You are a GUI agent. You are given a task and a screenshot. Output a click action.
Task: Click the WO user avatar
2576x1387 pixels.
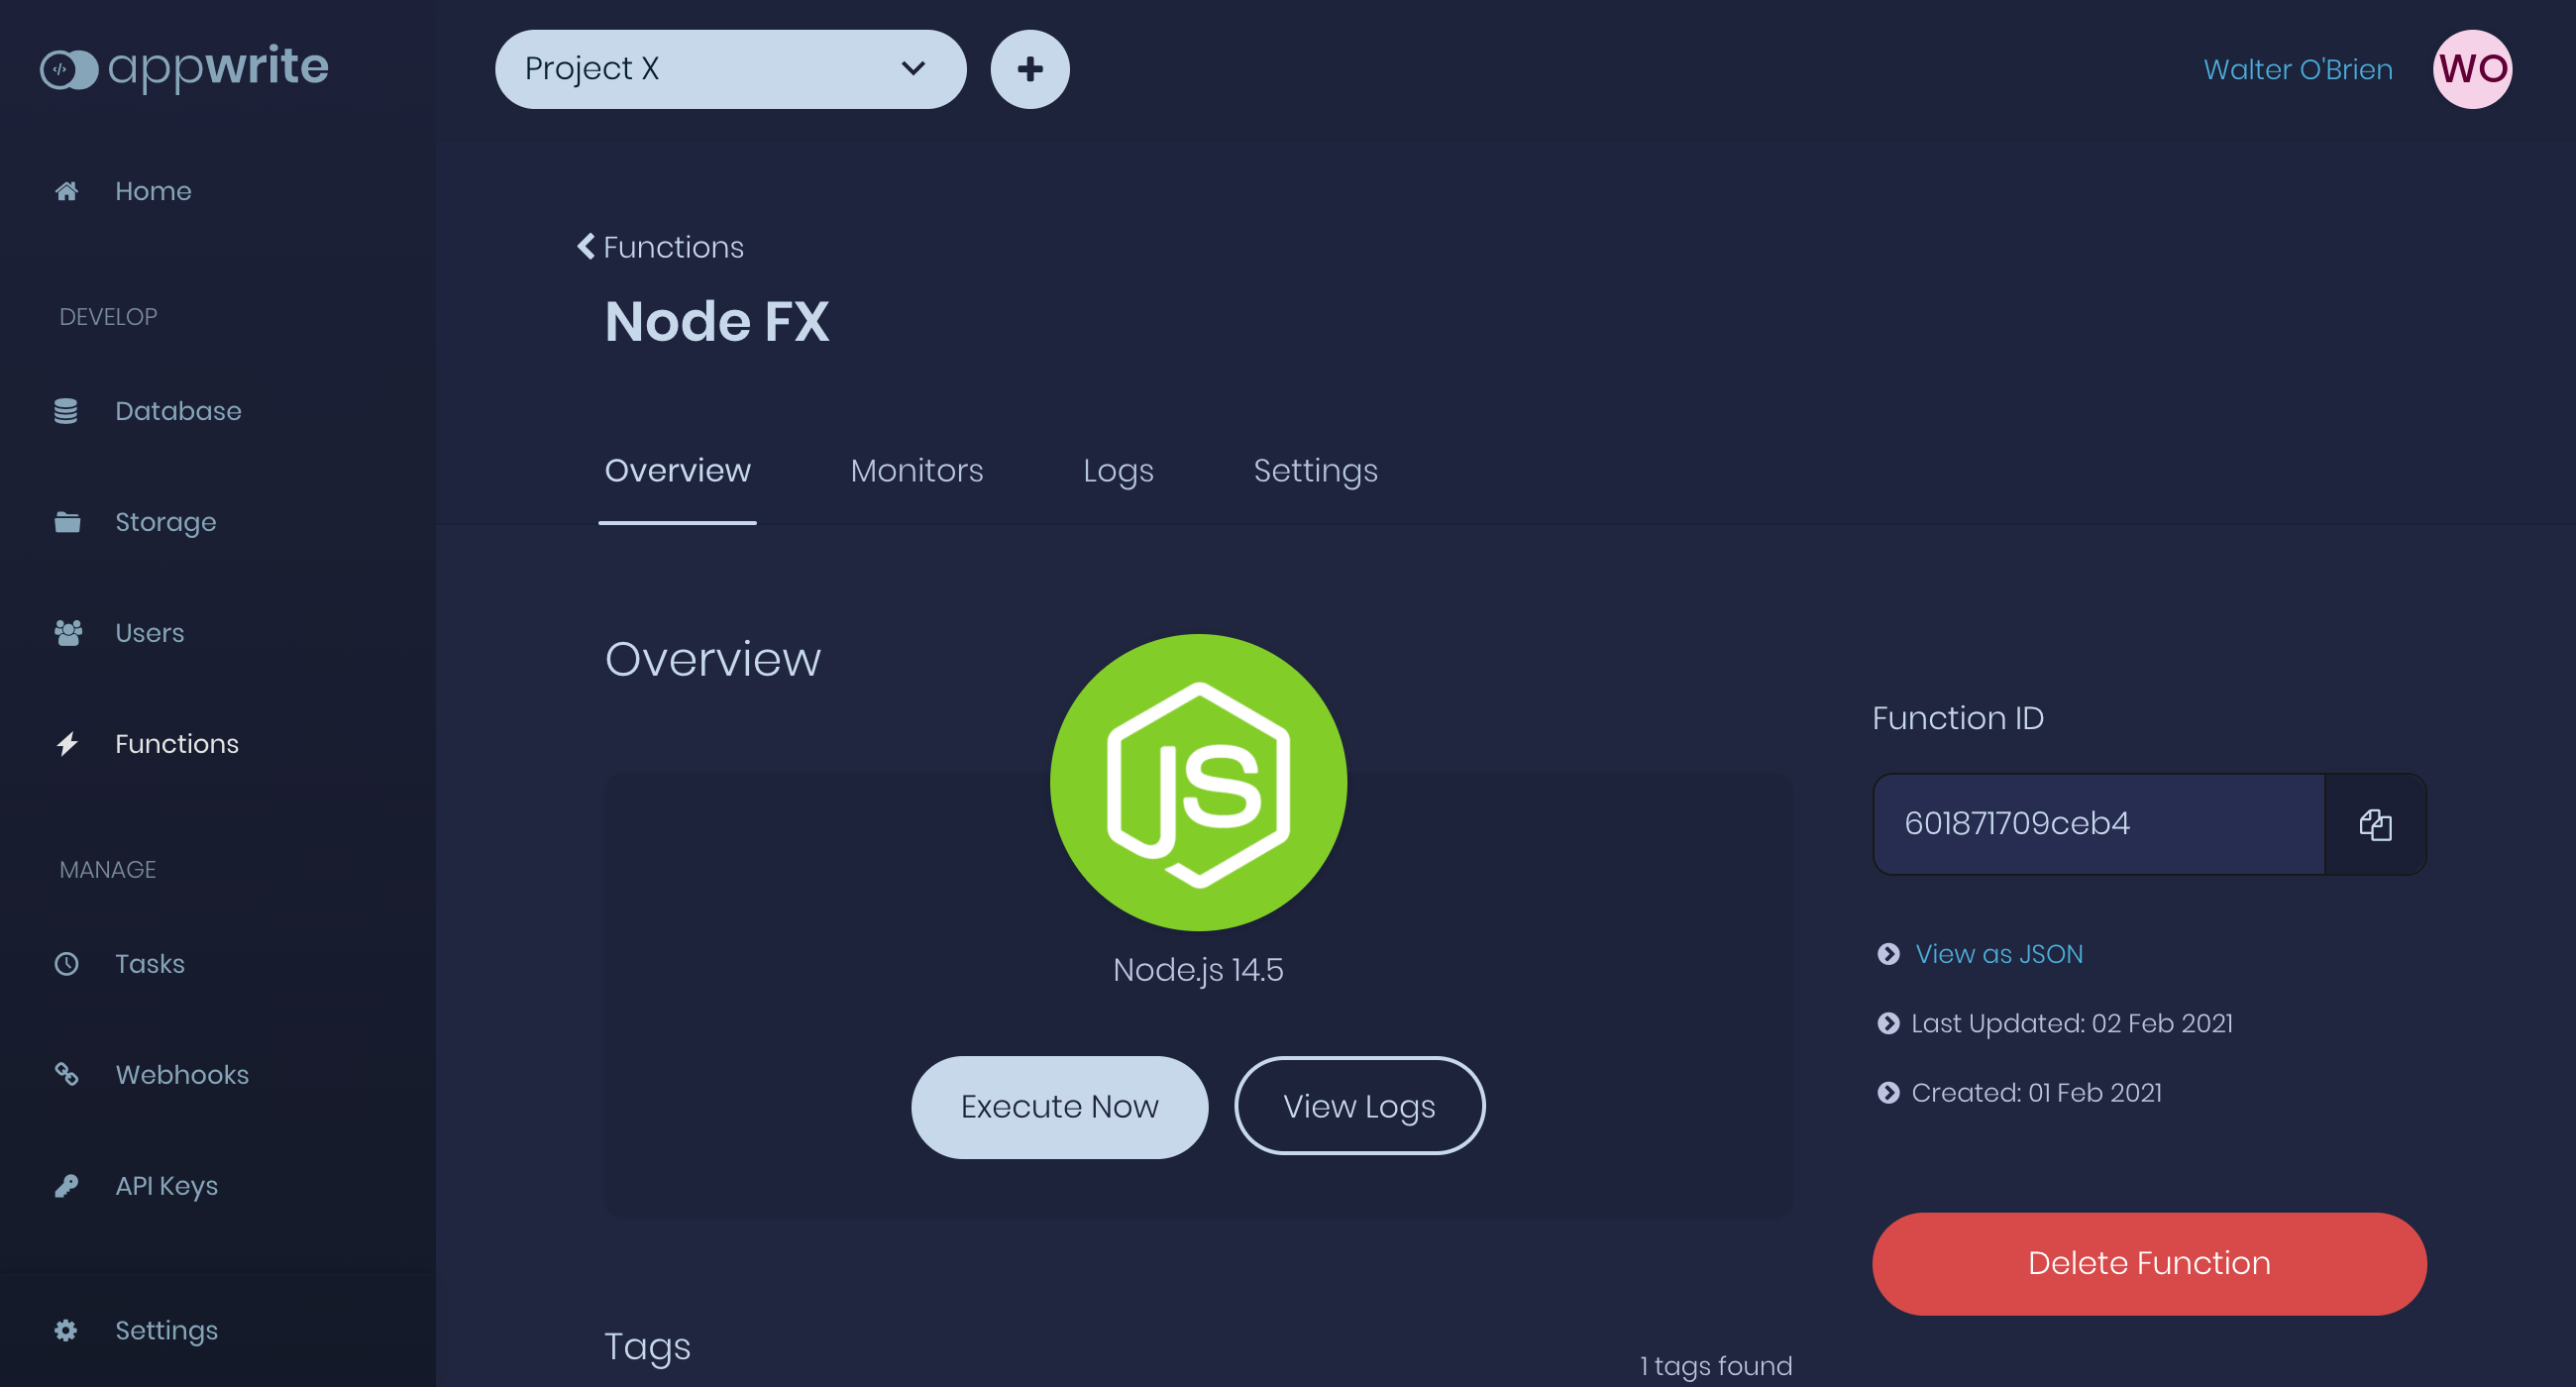(x=2472, y=69)
